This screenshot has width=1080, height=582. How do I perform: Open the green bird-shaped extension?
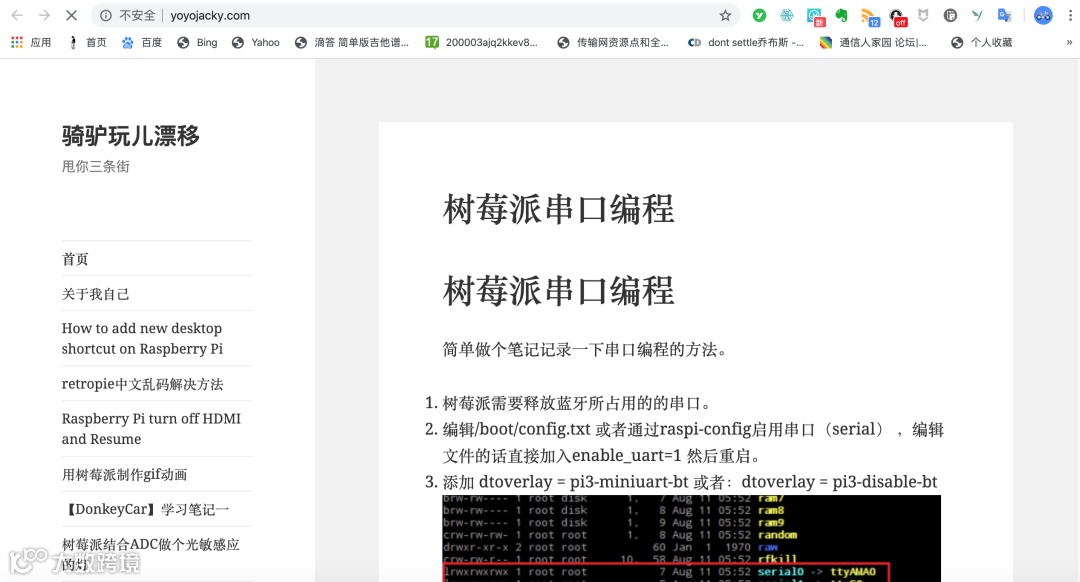977,15
